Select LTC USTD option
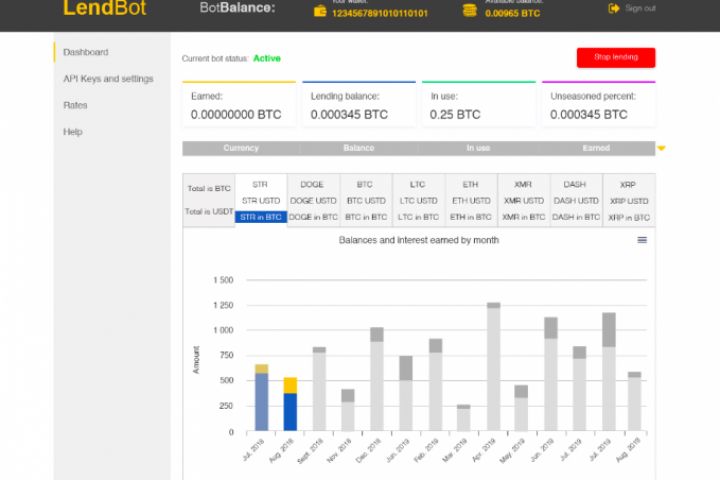720x480 pixels. 418,201
